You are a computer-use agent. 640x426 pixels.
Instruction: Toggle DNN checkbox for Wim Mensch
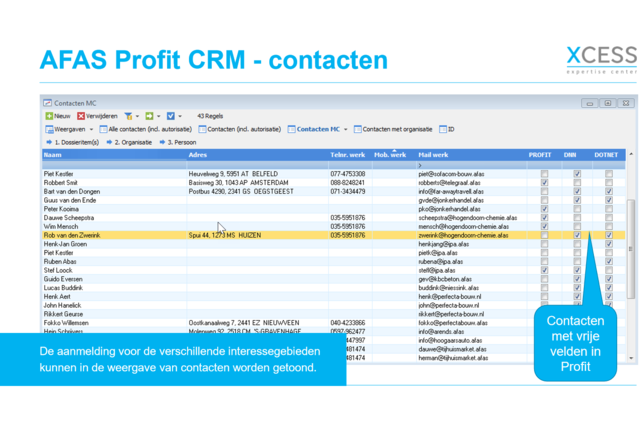click(577, 226)
